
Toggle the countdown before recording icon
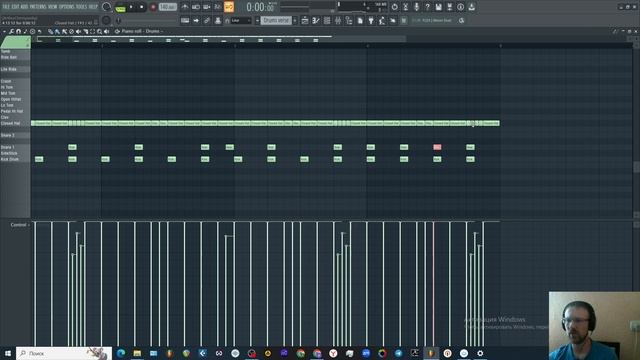click(x=207, y=7)
